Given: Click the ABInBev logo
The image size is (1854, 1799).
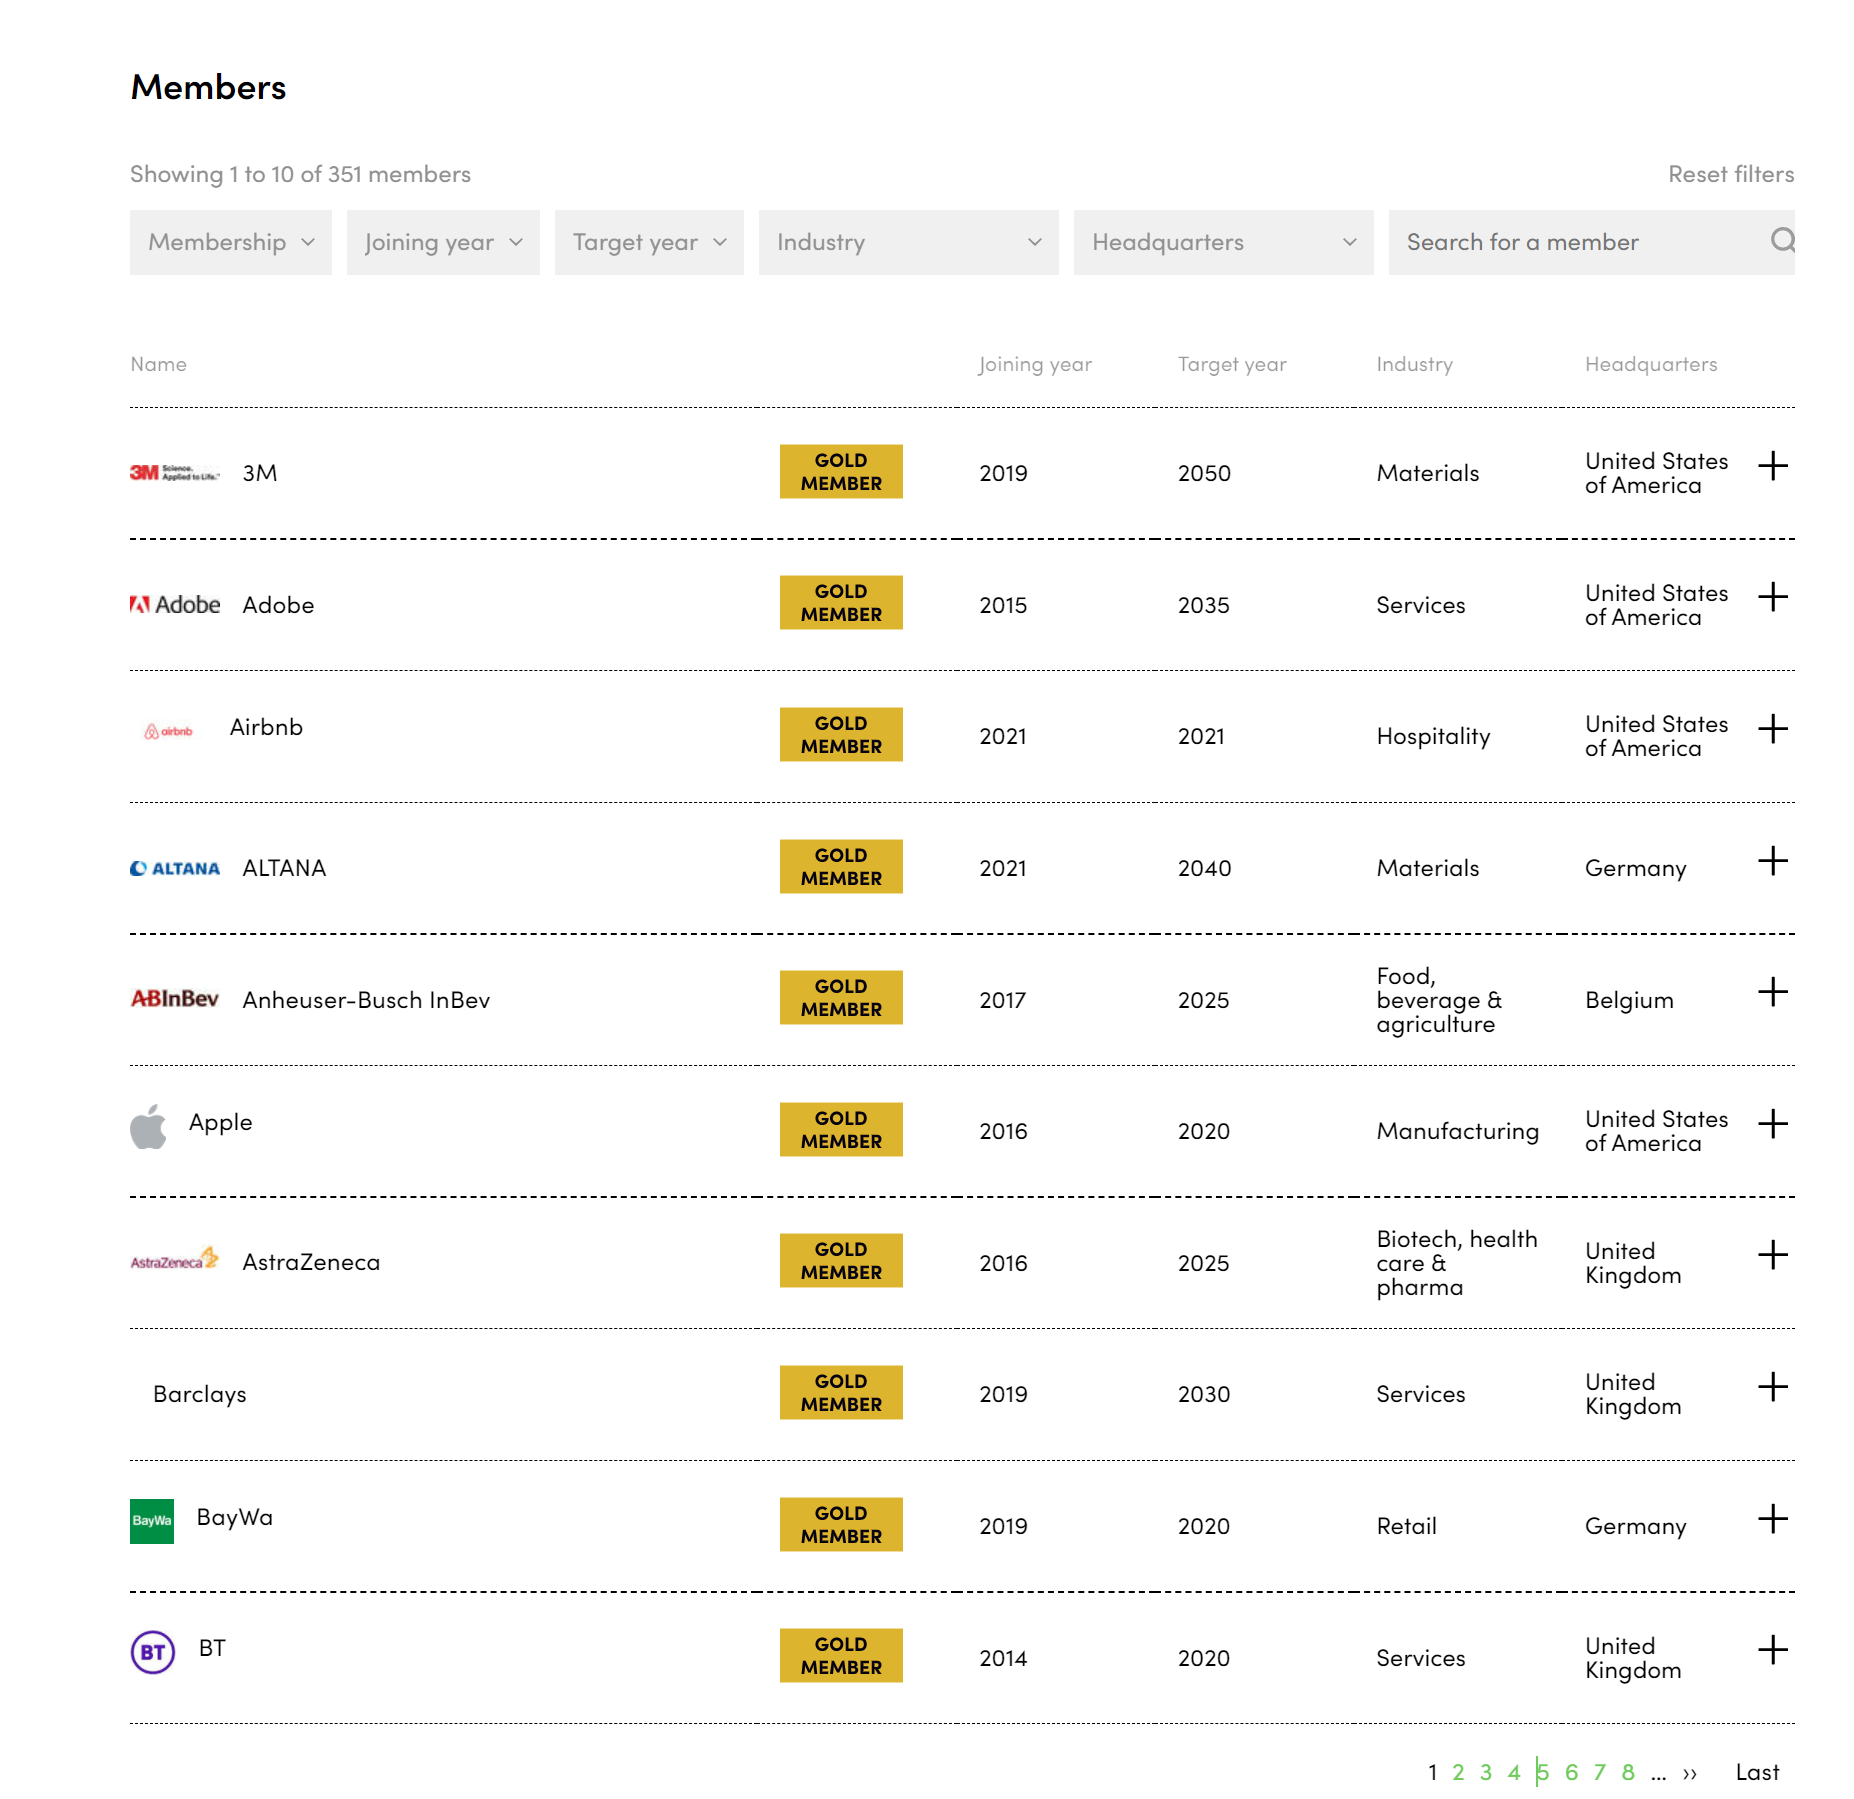Looking at the screenshot, I should coord(175,999).
